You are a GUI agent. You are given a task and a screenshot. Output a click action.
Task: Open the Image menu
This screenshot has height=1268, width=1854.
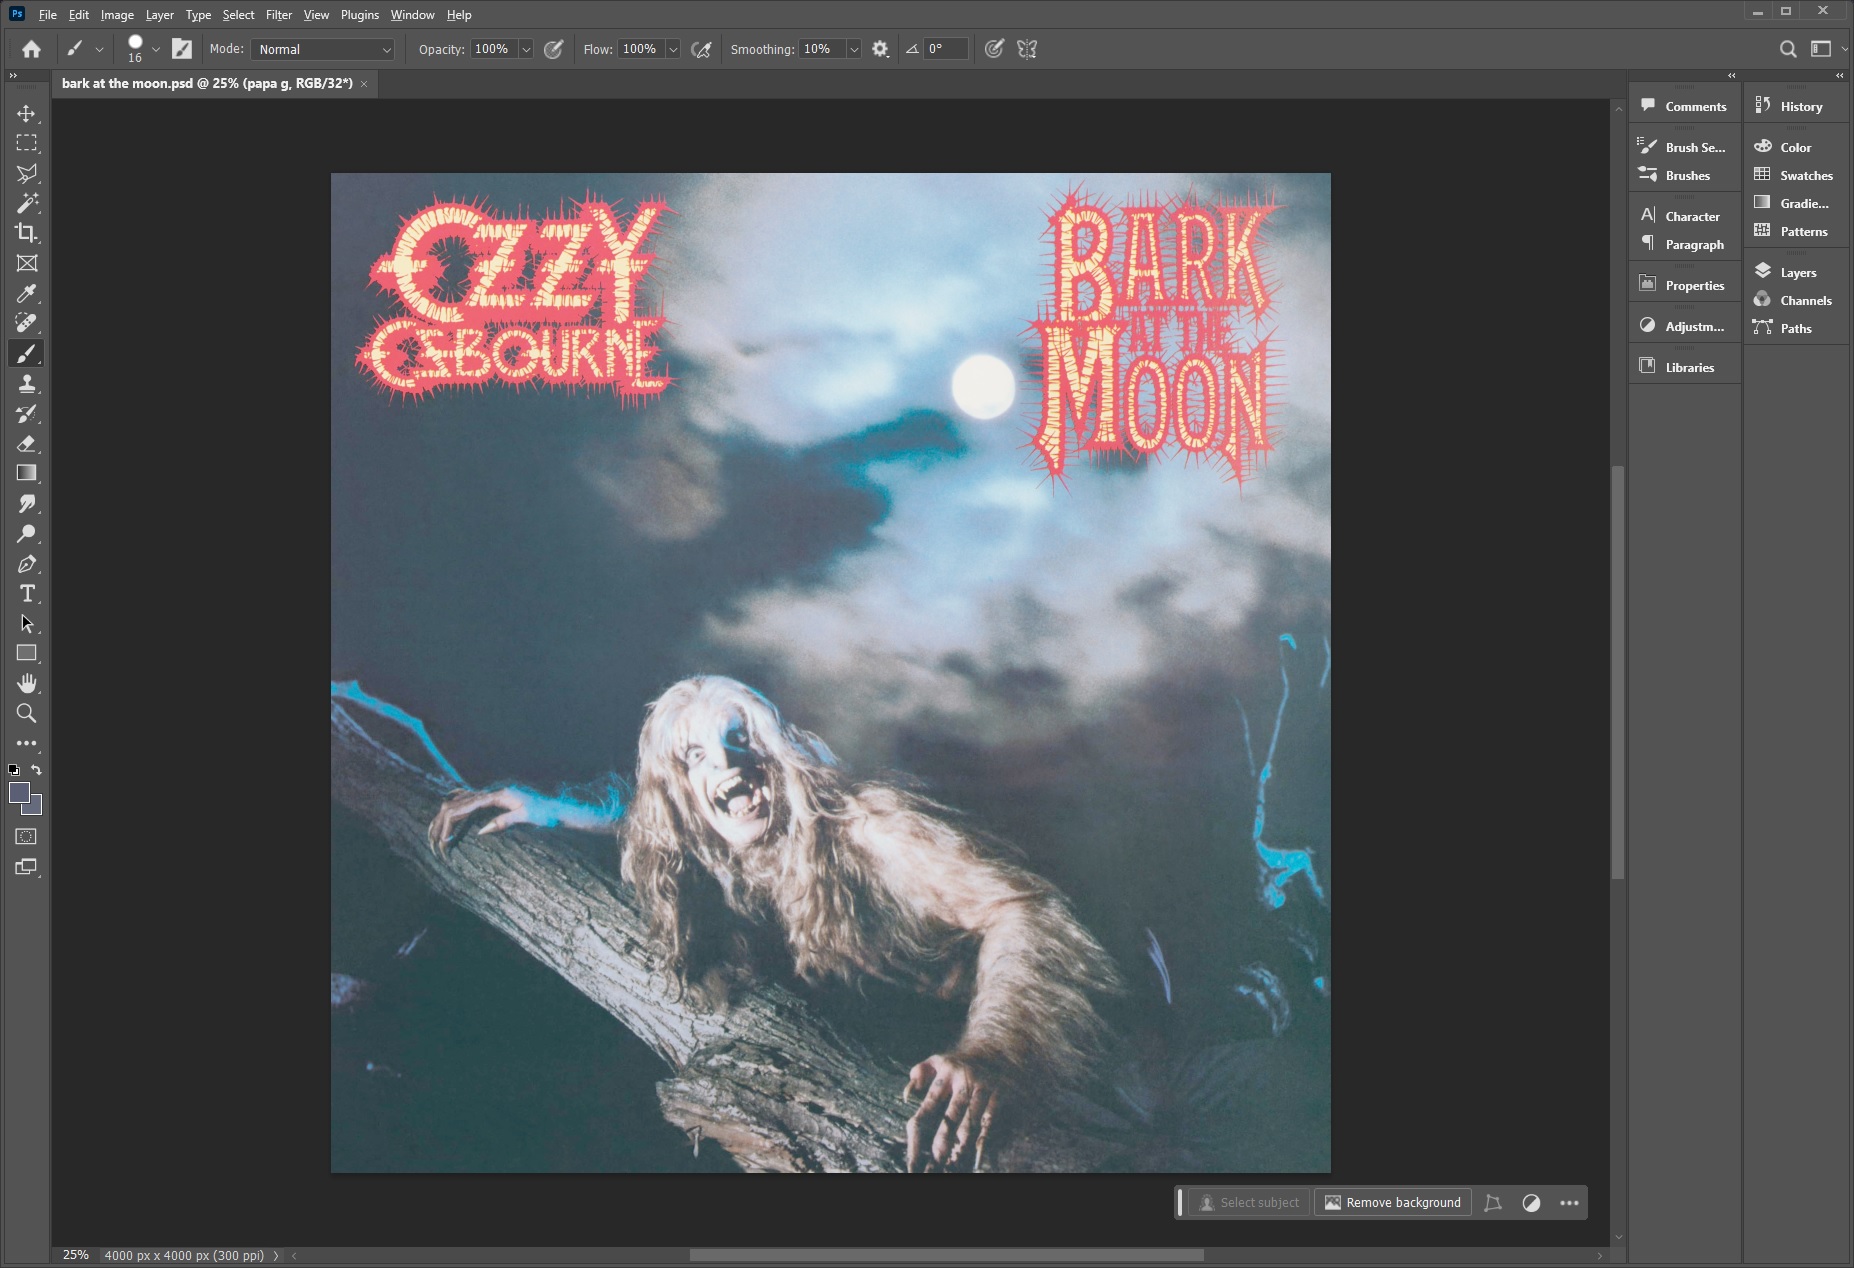(x=117, y=15)
